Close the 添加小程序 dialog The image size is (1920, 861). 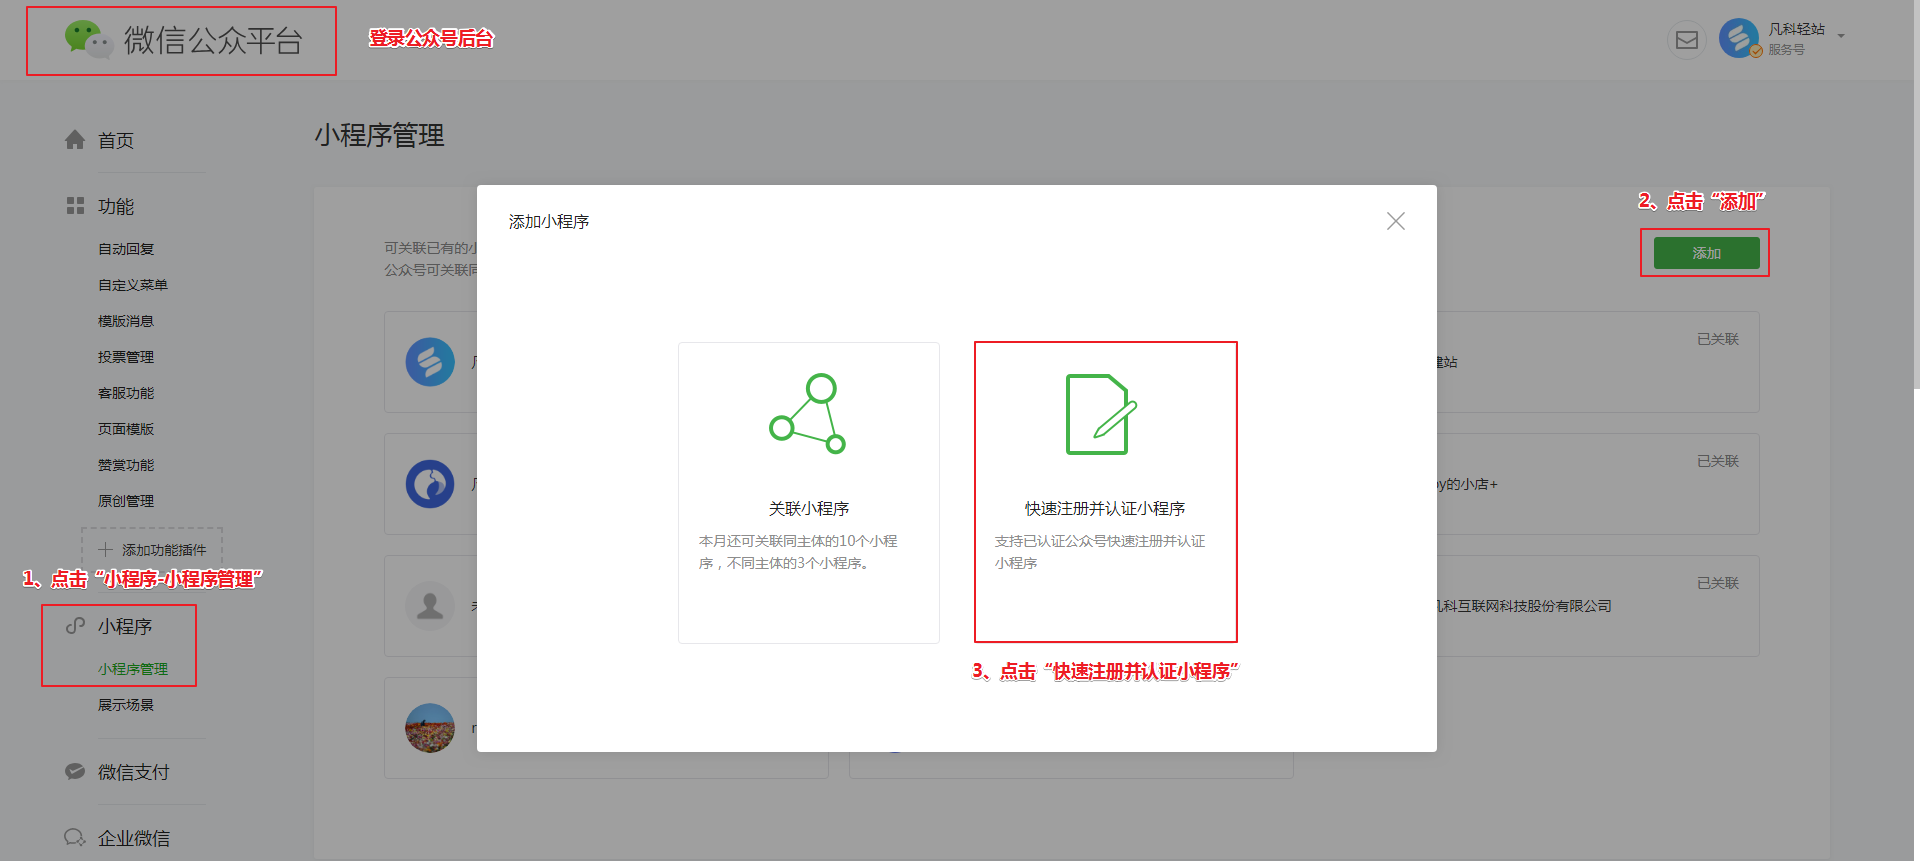pyautogui.click(x=1396, y=221)
